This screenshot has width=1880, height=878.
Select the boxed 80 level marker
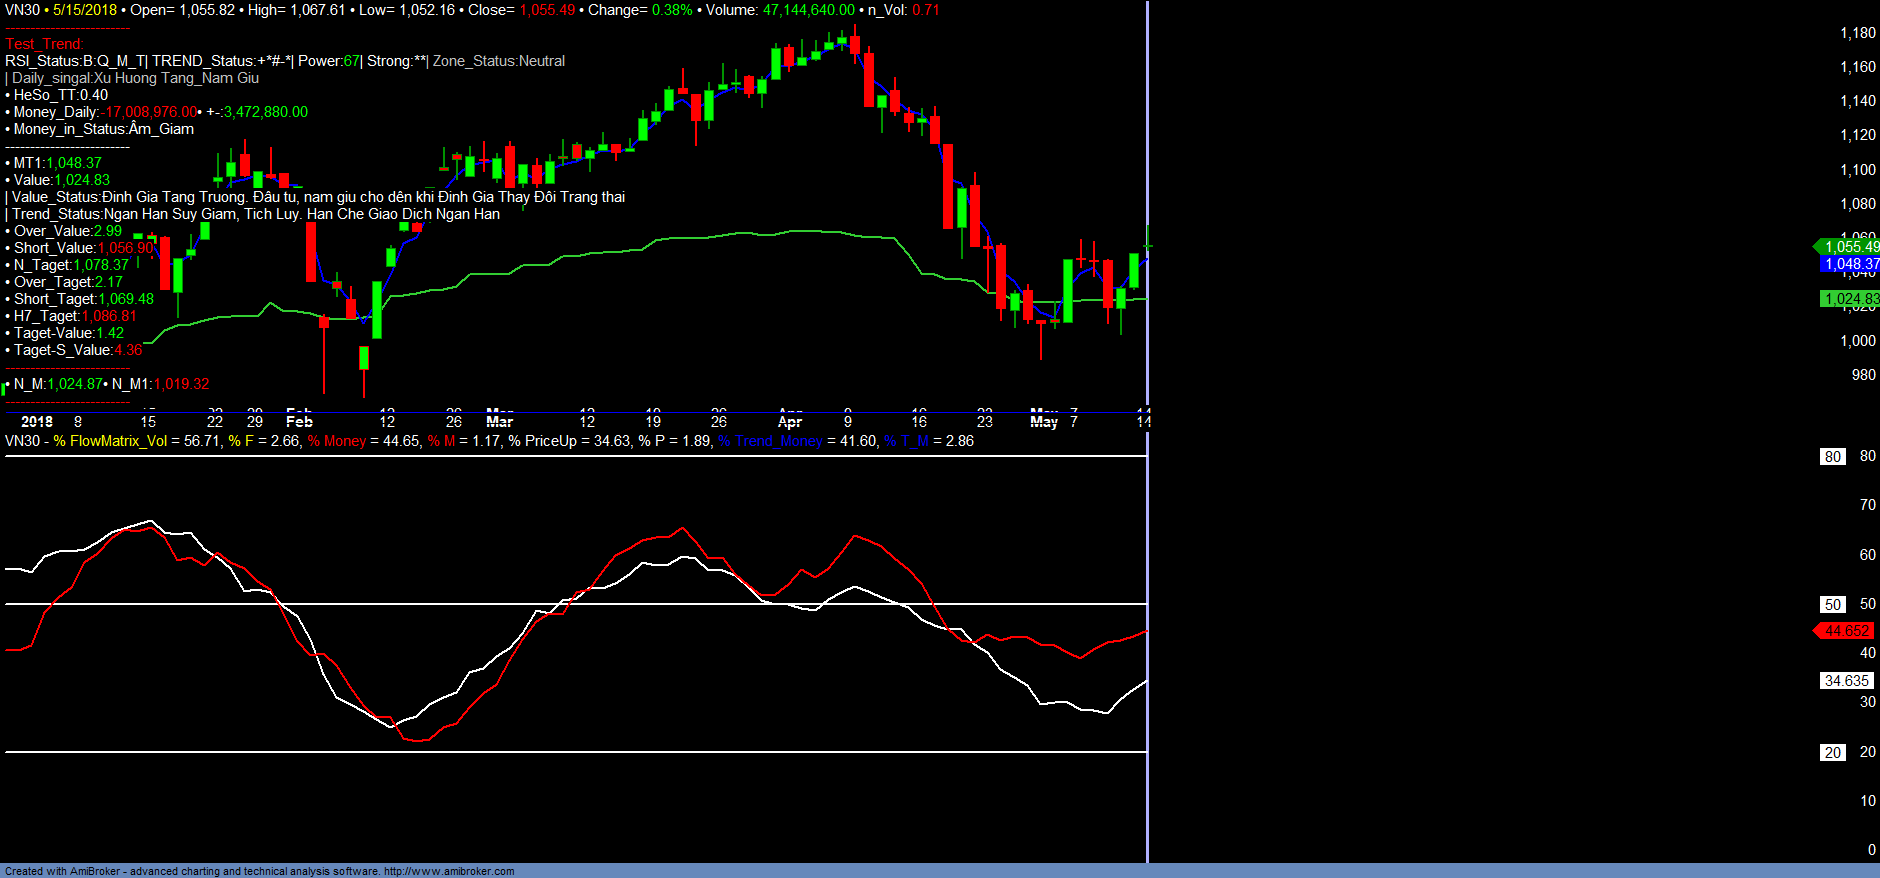pos(1832,457)
